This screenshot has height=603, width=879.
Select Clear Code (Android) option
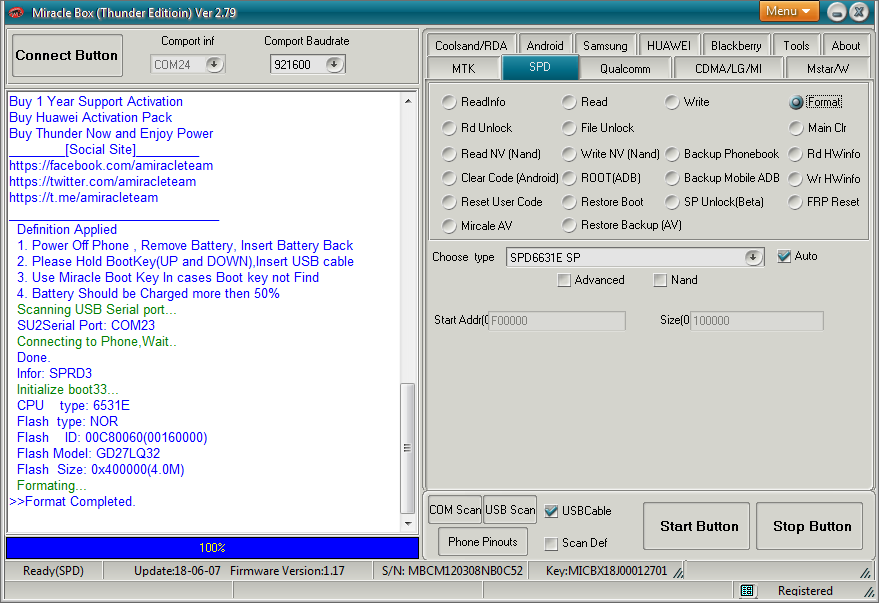click(x=500, y=178)
